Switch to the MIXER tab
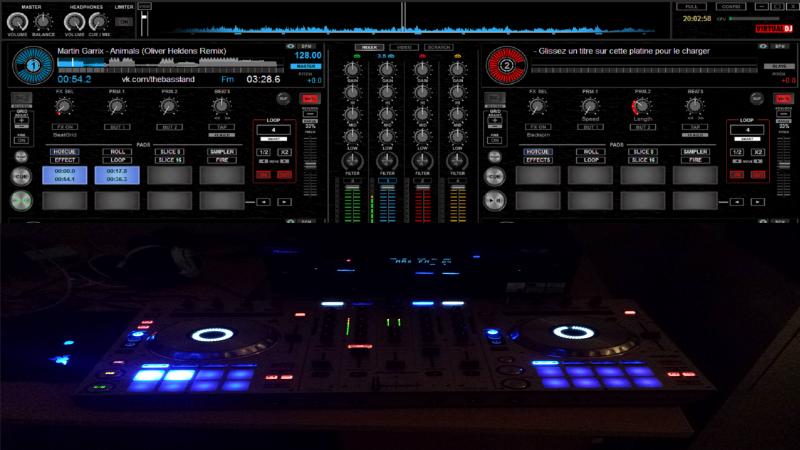Screen dimensions: 800x450 click(x=369, y=47)
